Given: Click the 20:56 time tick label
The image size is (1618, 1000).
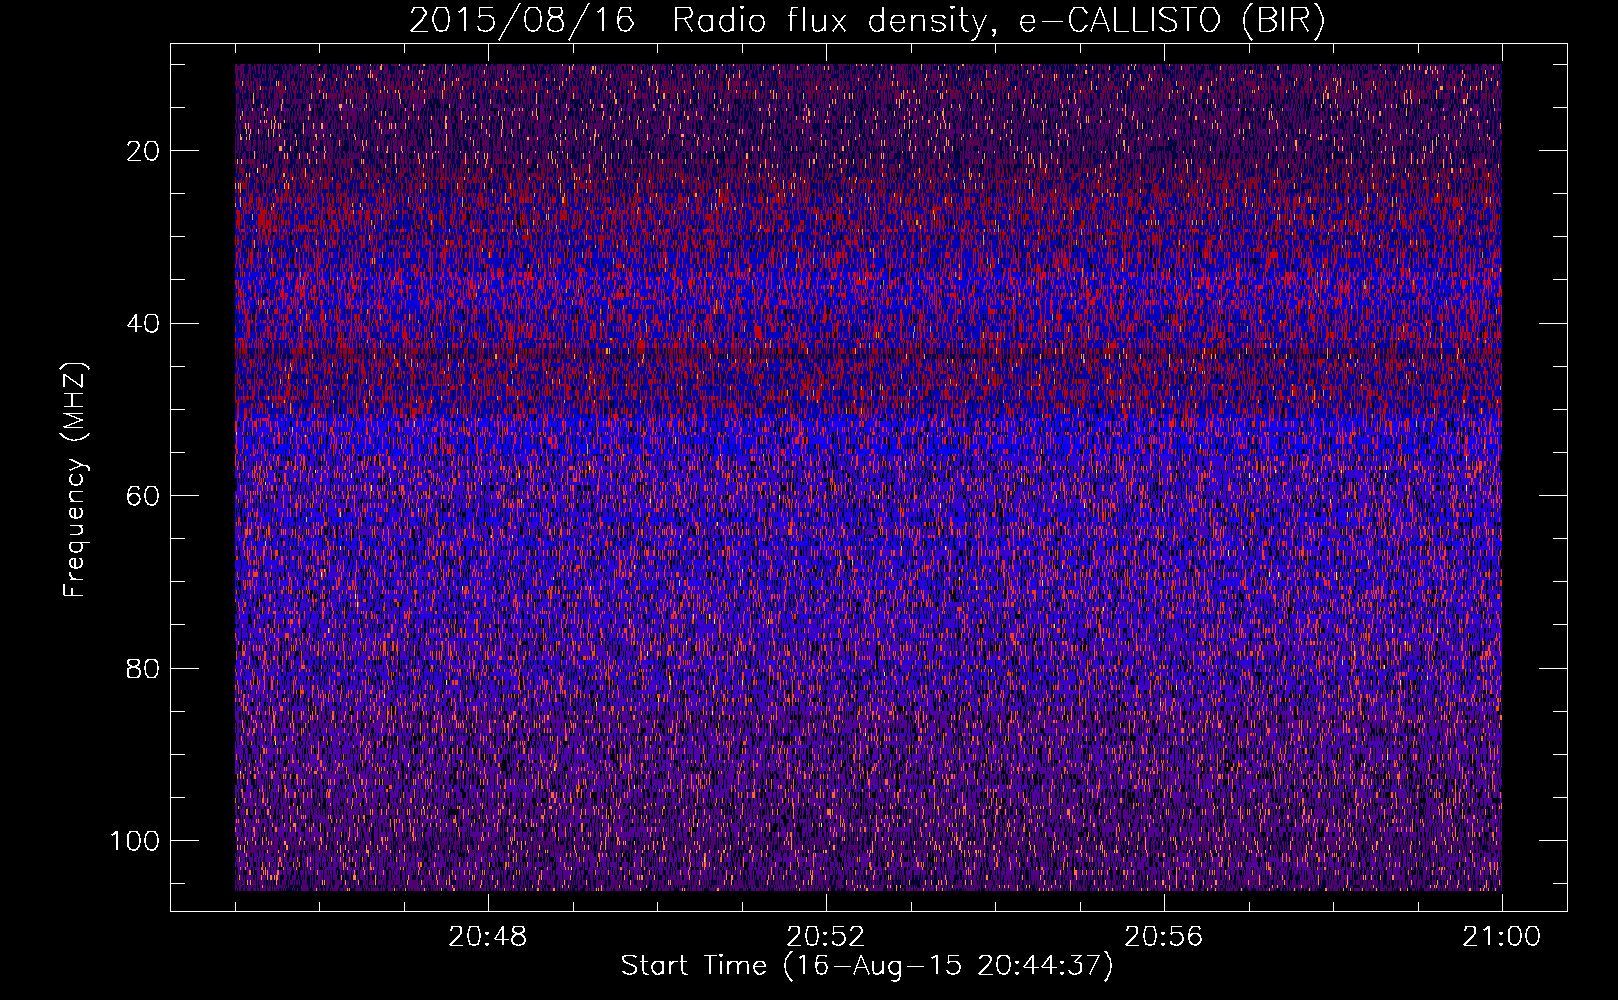Looking at the screenshot, I should tap(1164, 937).
